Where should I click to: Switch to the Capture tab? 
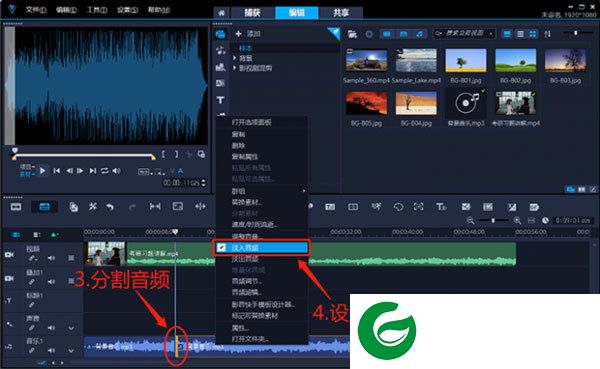253,13
